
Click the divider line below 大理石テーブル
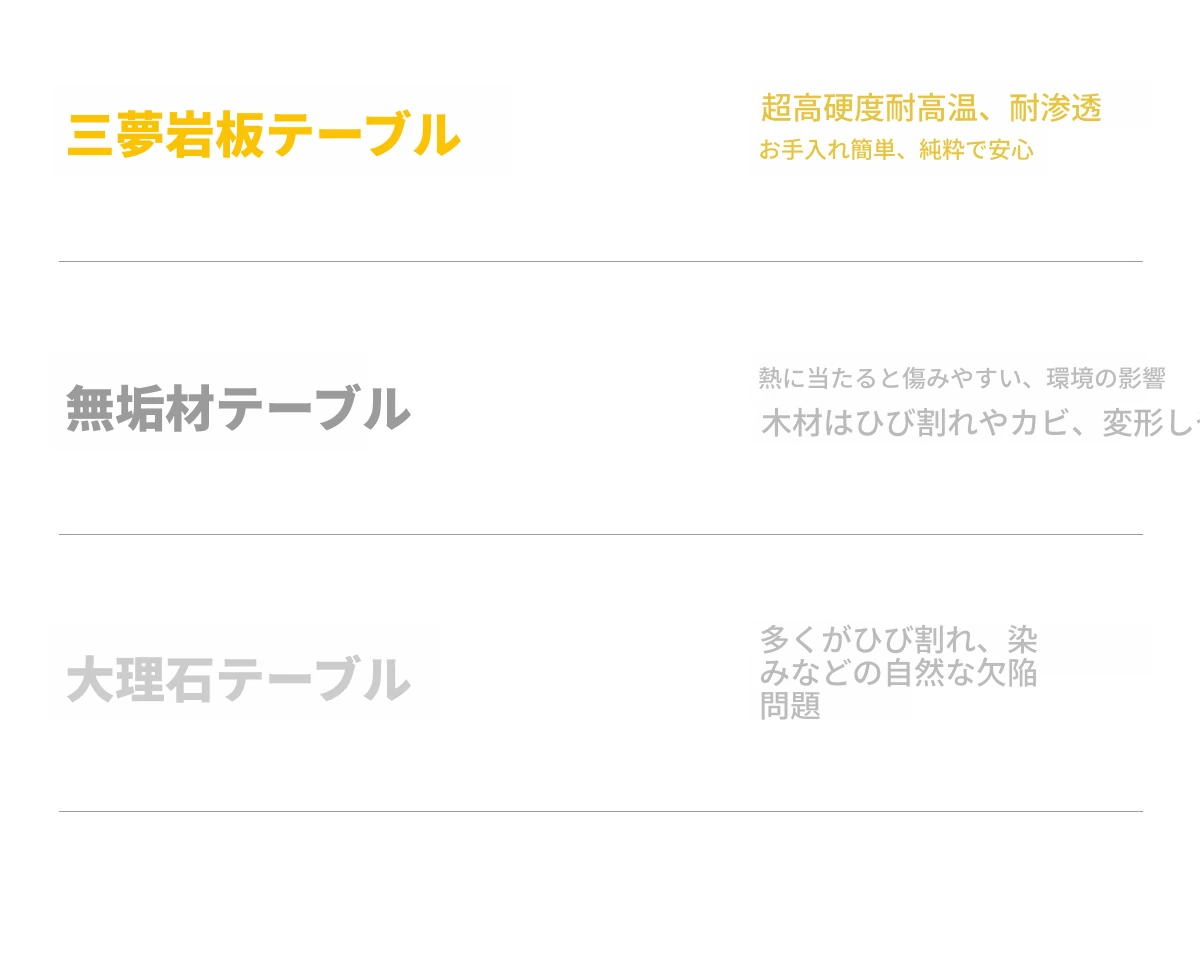click(600, 812)
